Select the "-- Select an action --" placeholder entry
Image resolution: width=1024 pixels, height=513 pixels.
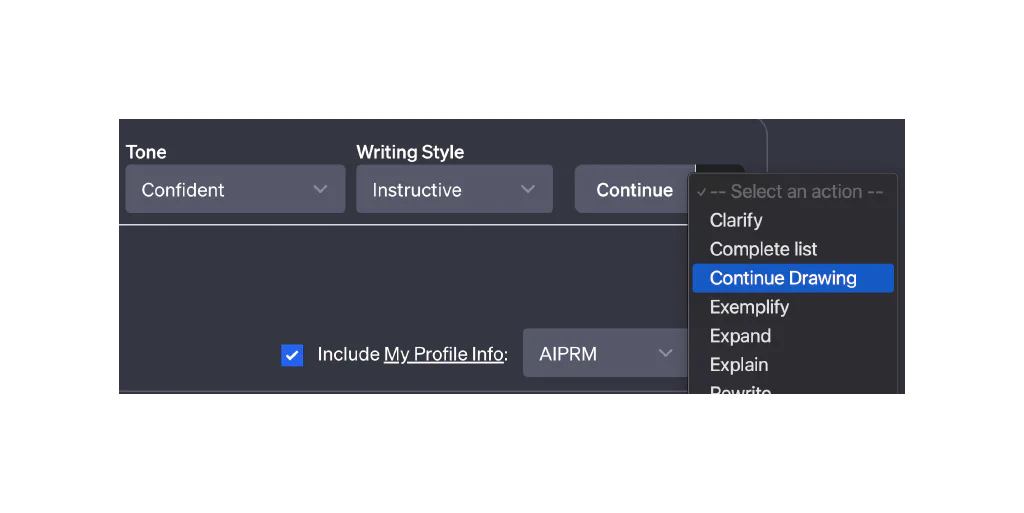[796, 192]
